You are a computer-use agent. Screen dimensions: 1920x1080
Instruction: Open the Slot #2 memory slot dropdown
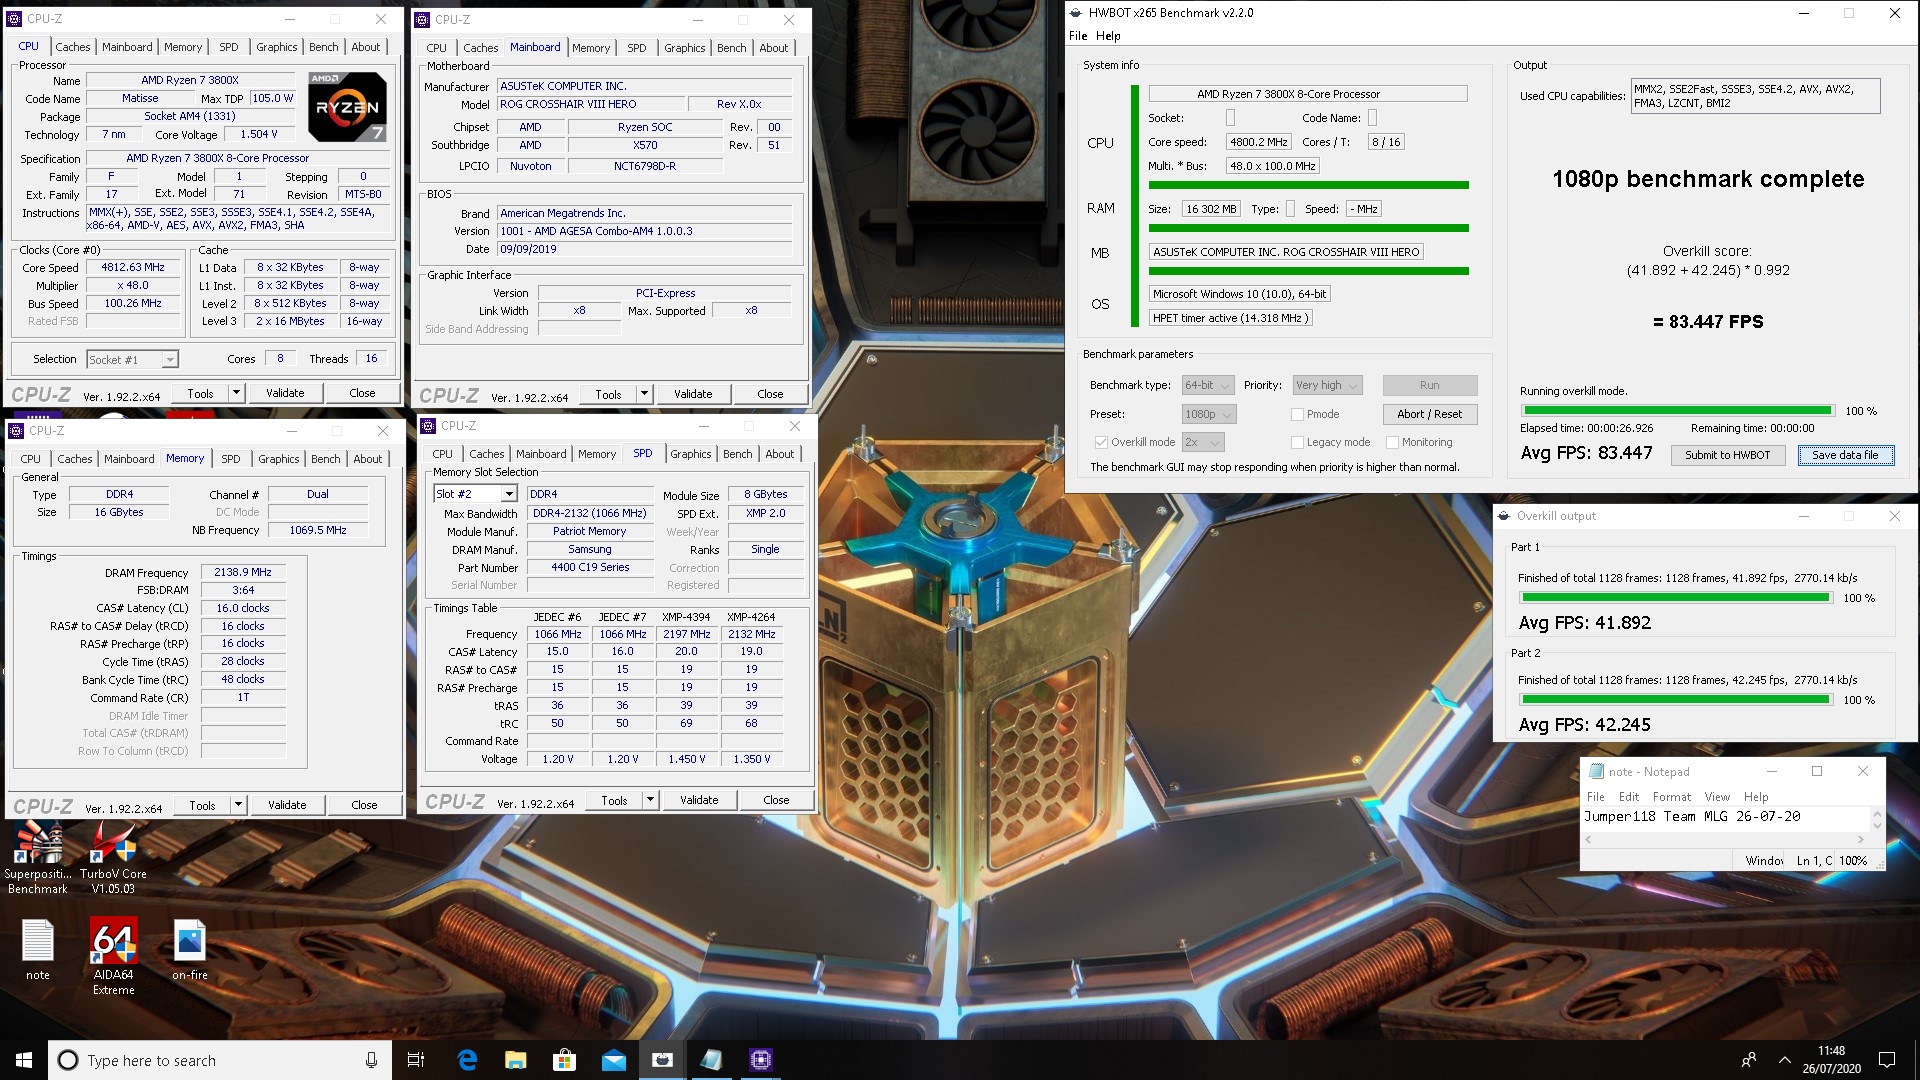tap(475, 494)
